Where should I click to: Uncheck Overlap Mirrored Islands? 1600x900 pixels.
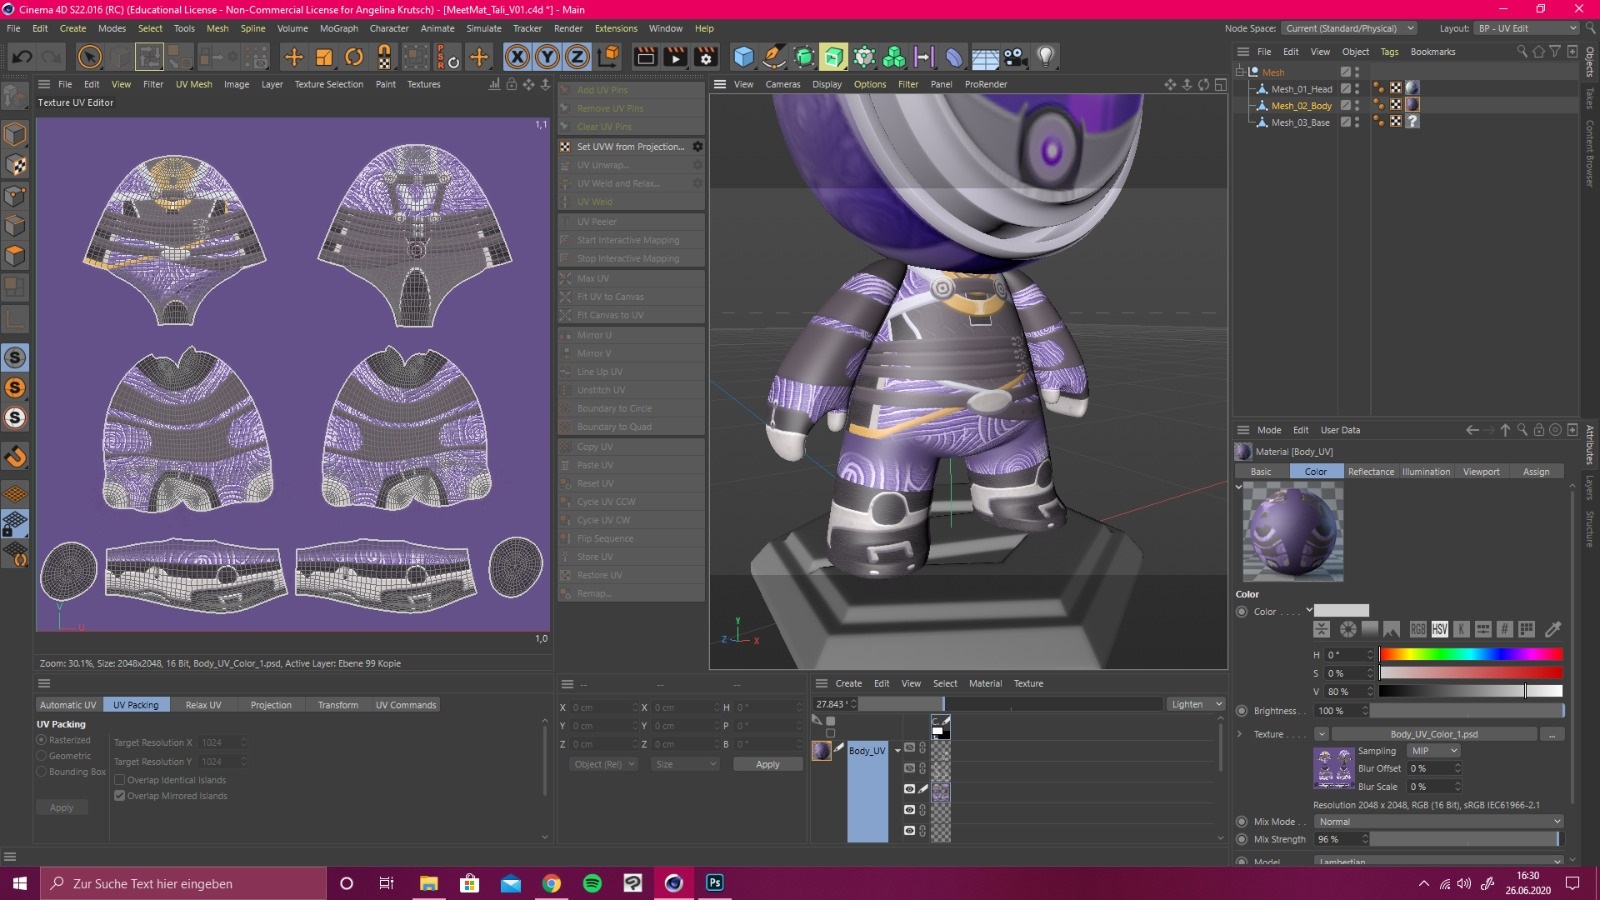pyautogui.click(x=120, y=796)
